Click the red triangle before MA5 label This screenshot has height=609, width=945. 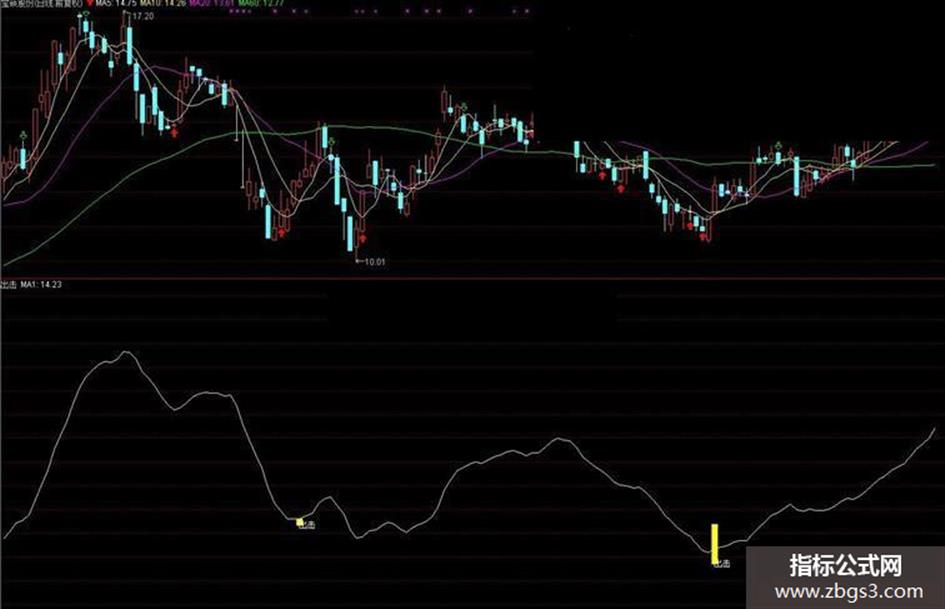point(90,3)
